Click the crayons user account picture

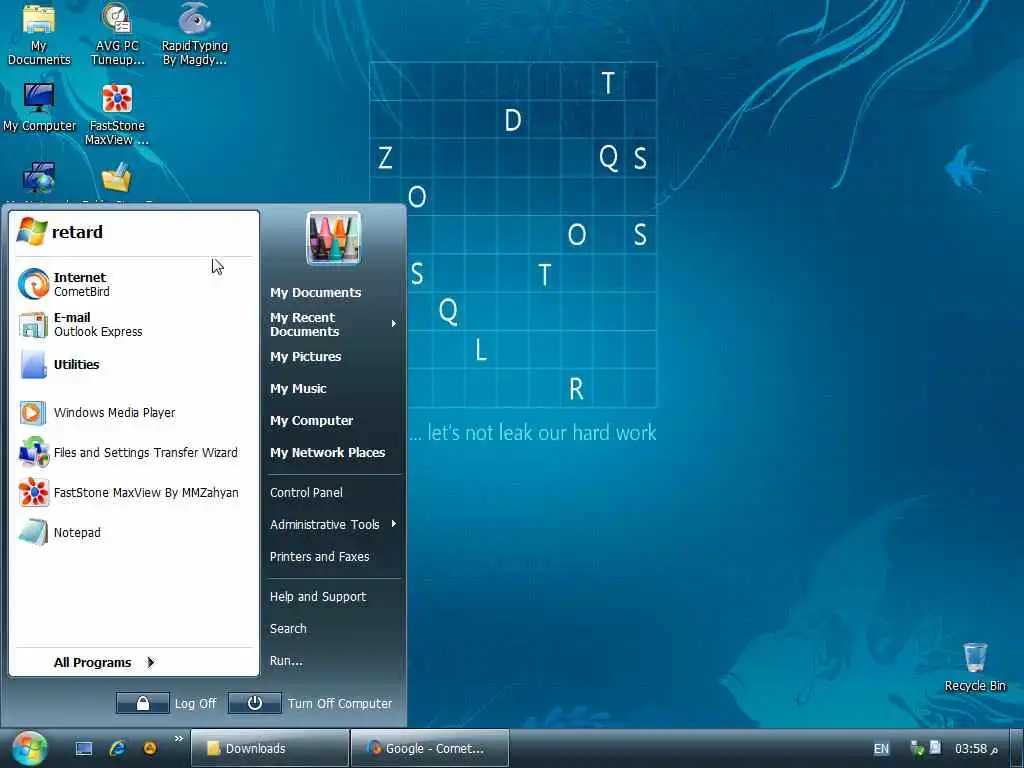(333, 238)
